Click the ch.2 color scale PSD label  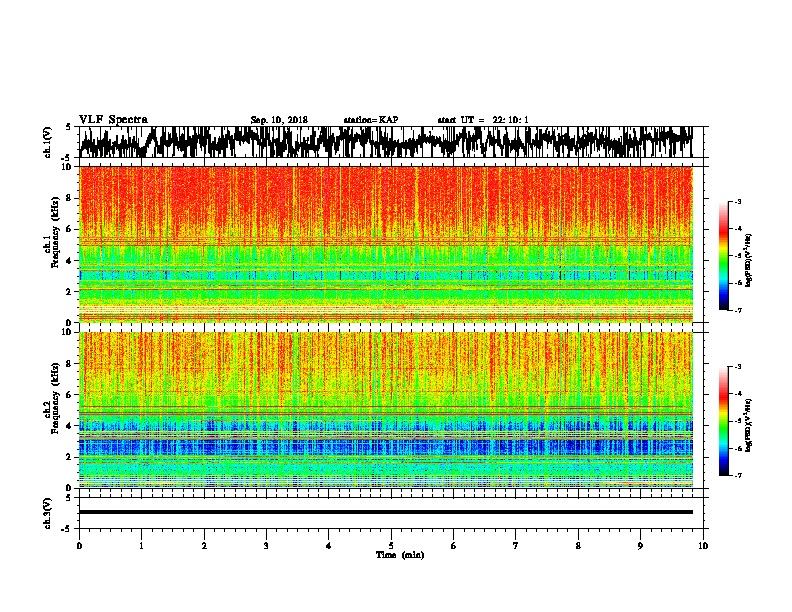[749, 425]
